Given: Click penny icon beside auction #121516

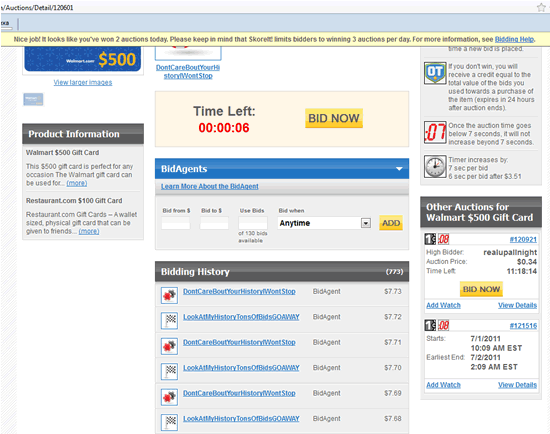Looking at the screenshot, I should tap(430, 325).
